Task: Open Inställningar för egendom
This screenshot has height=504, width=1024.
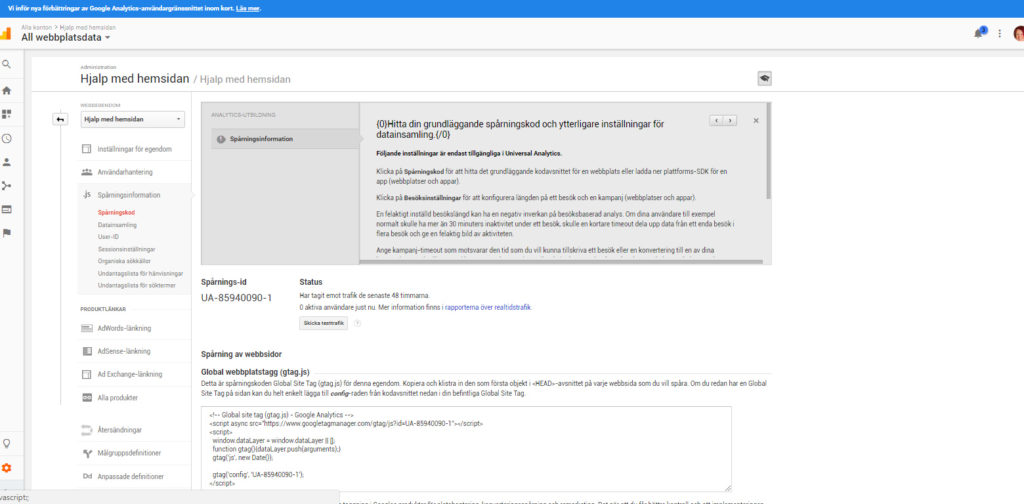Action: click(x=134, y=149)
